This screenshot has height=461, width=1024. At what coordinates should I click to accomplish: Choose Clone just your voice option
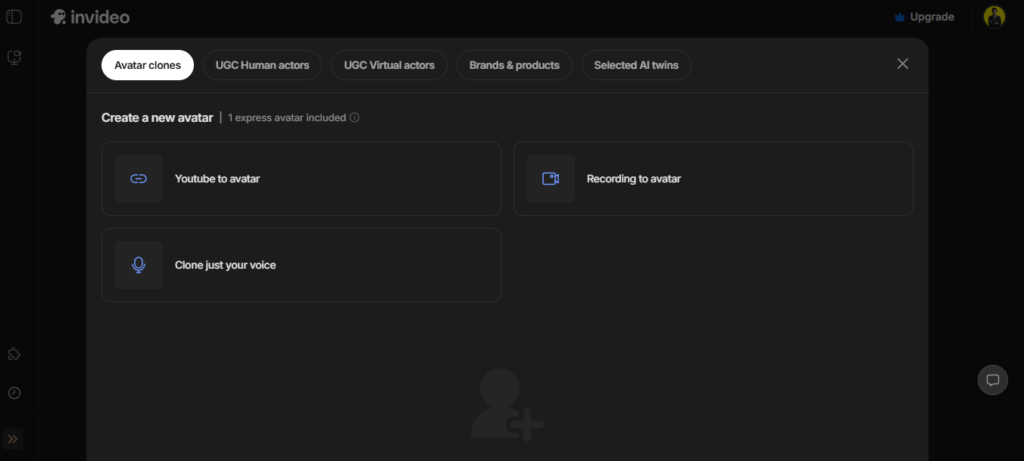click(300, 265)
